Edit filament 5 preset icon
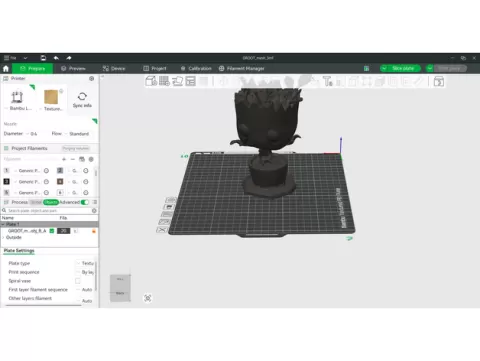480x361 pixels. click(x=47, y=193)
